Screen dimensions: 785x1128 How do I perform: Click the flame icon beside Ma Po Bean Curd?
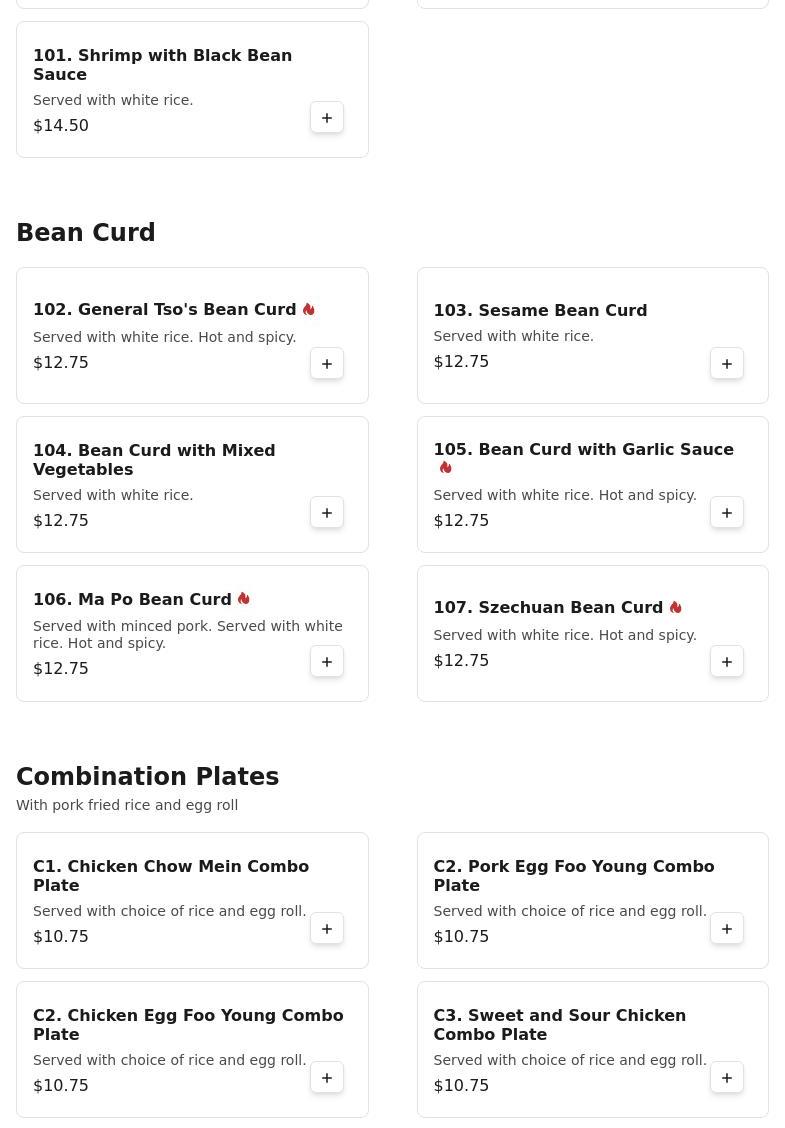coord(244,599)
